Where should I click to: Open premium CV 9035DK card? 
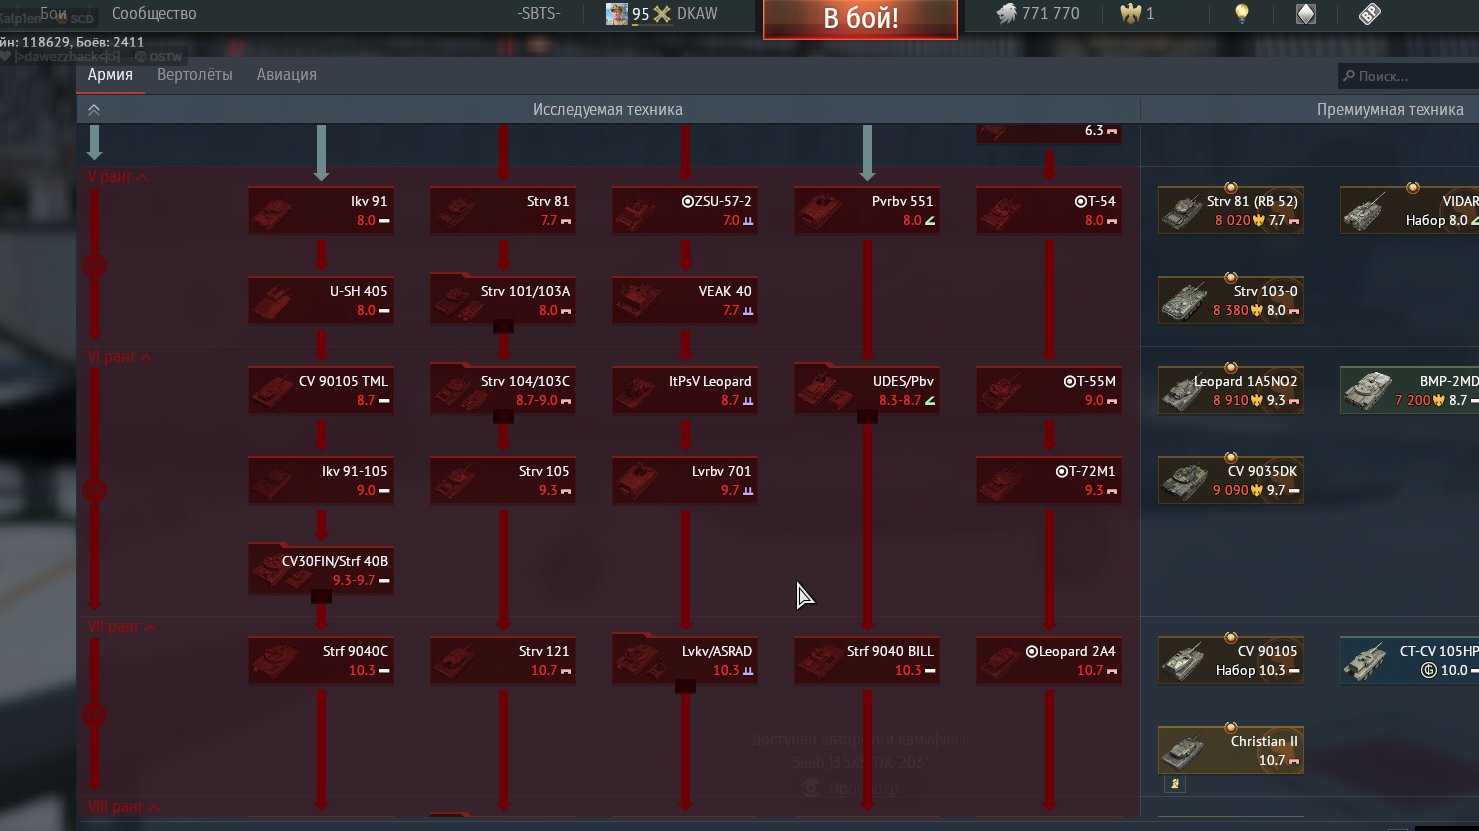coord(1231,481)
